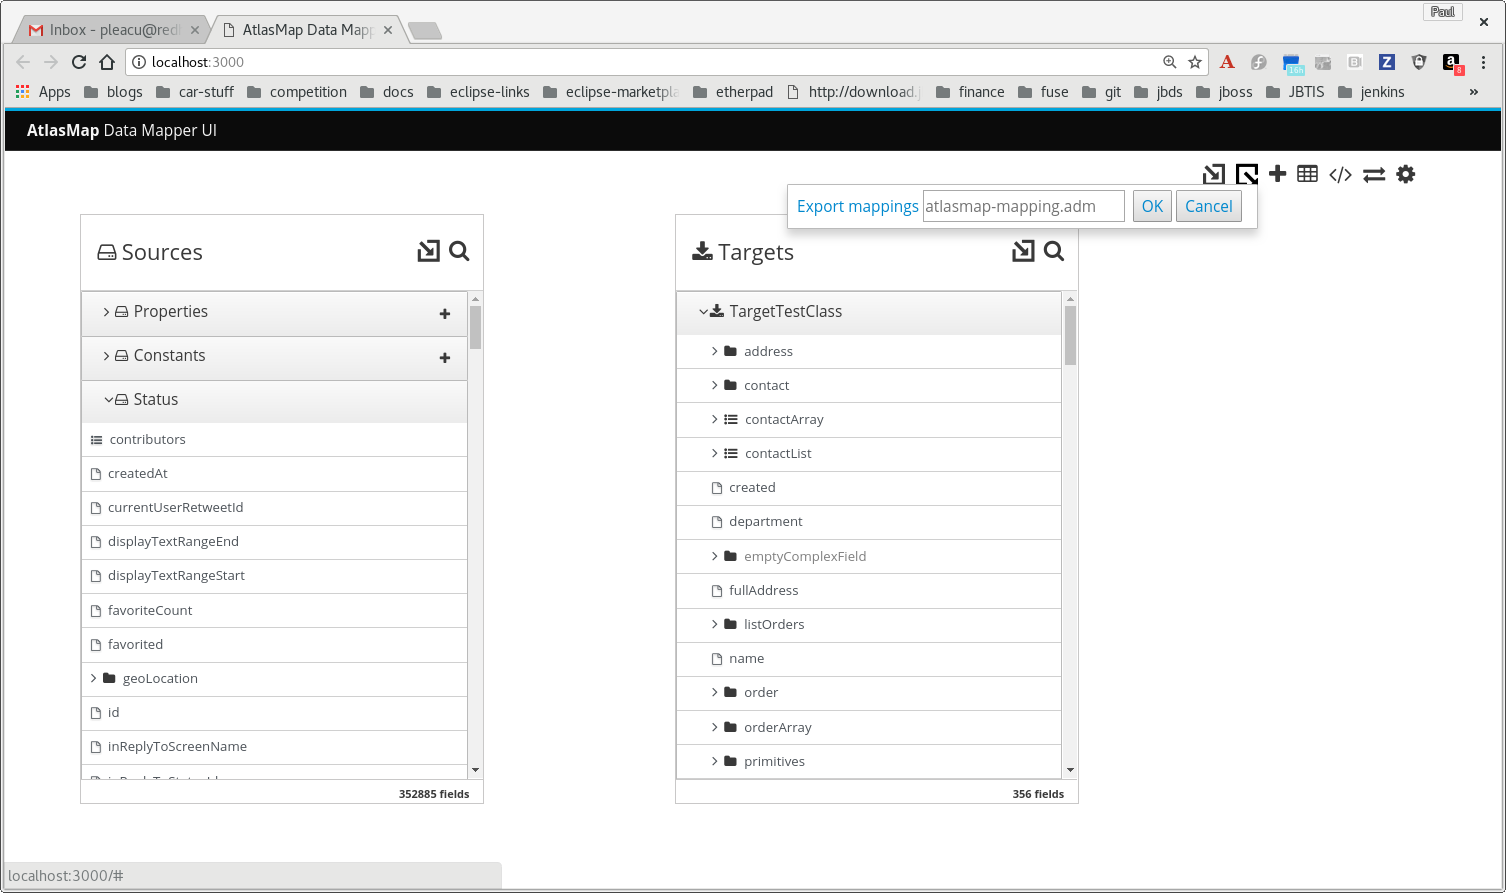
Task: Click the atlasmap-mapping.adm filename field
Action: click(x=1022, y=206)
